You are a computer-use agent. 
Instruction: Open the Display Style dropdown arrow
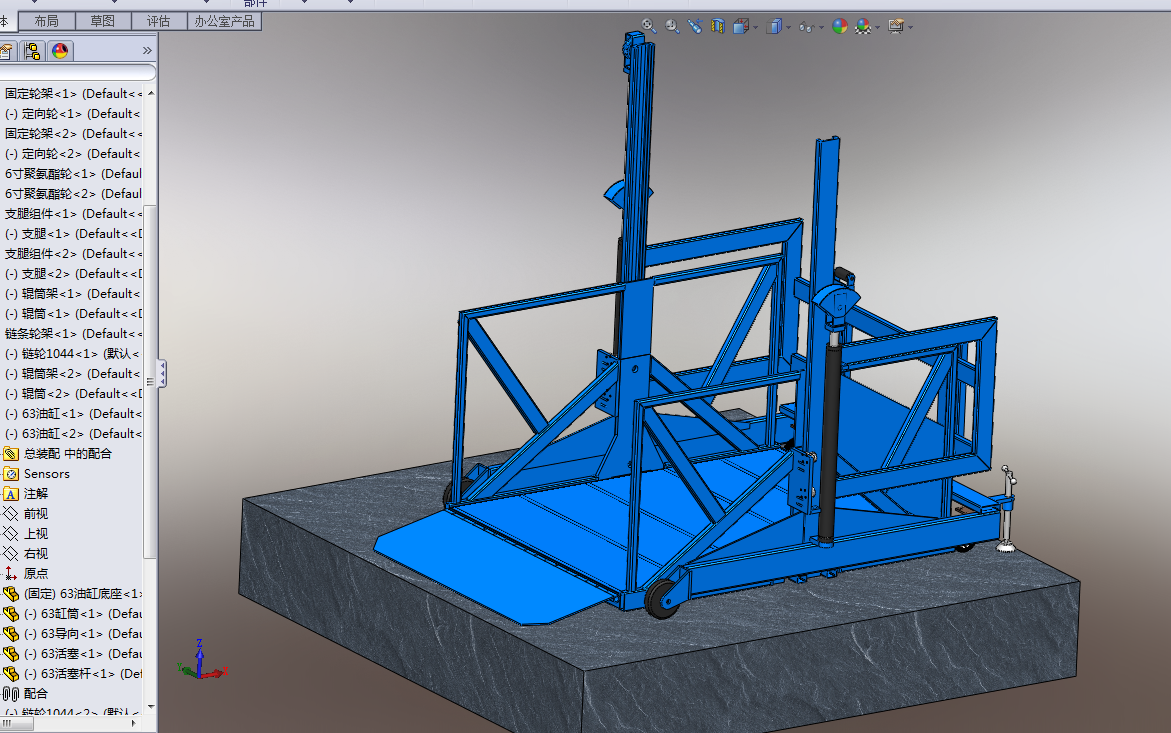coord(789,28)
